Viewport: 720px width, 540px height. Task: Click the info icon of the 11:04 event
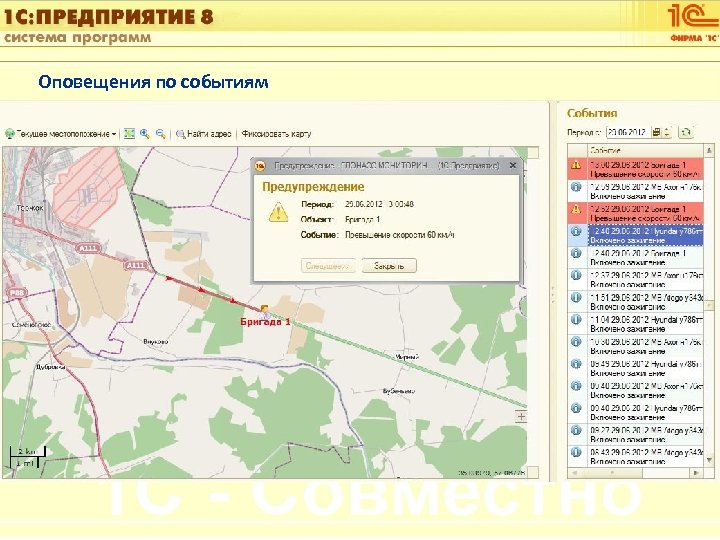click(576, 319)
